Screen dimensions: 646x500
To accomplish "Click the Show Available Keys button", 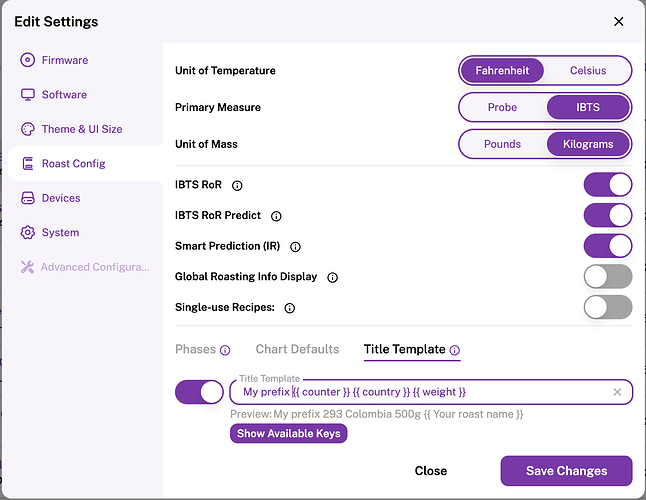I will pos(289,433).
